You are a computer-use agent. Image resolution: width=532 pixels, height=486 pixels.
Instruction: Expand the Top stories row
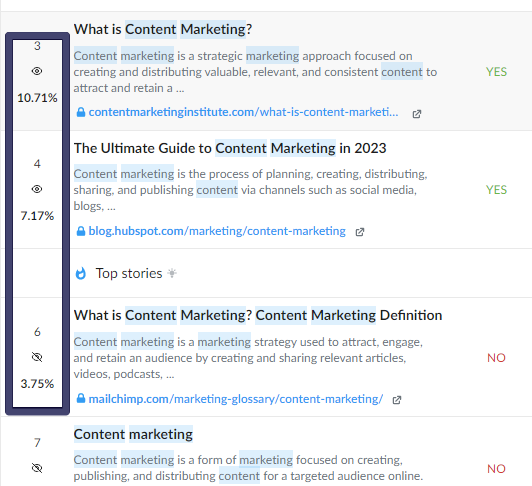(266, 273)
